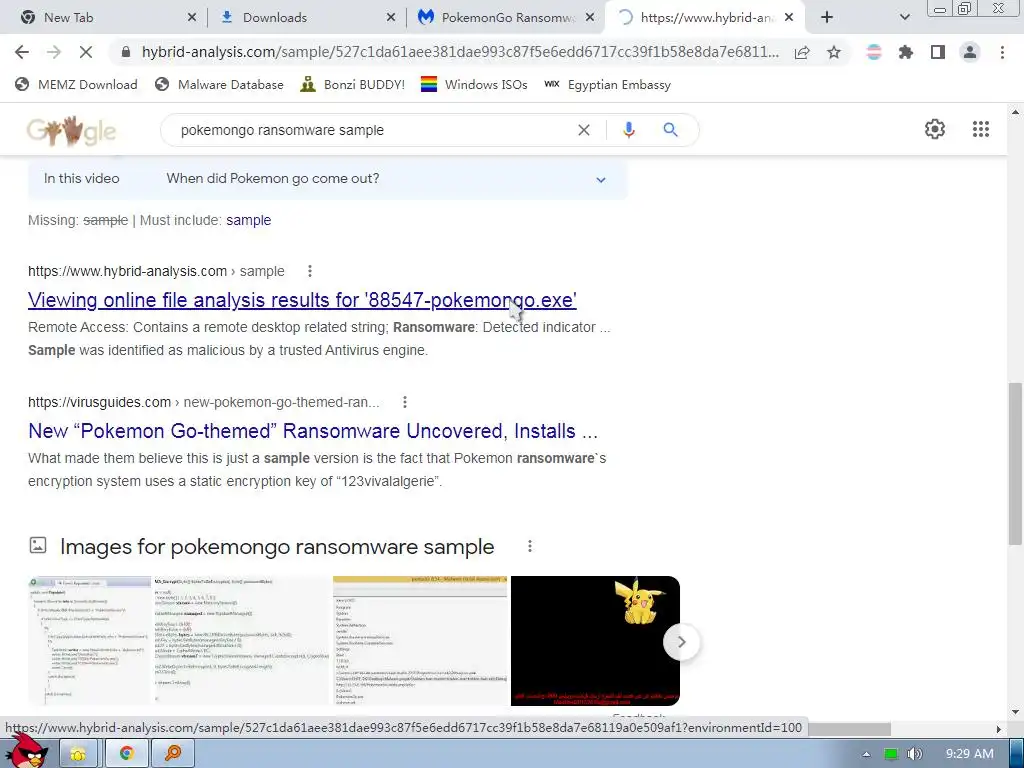
Task: Show hidden system tray icons
Action: point(866,754)
